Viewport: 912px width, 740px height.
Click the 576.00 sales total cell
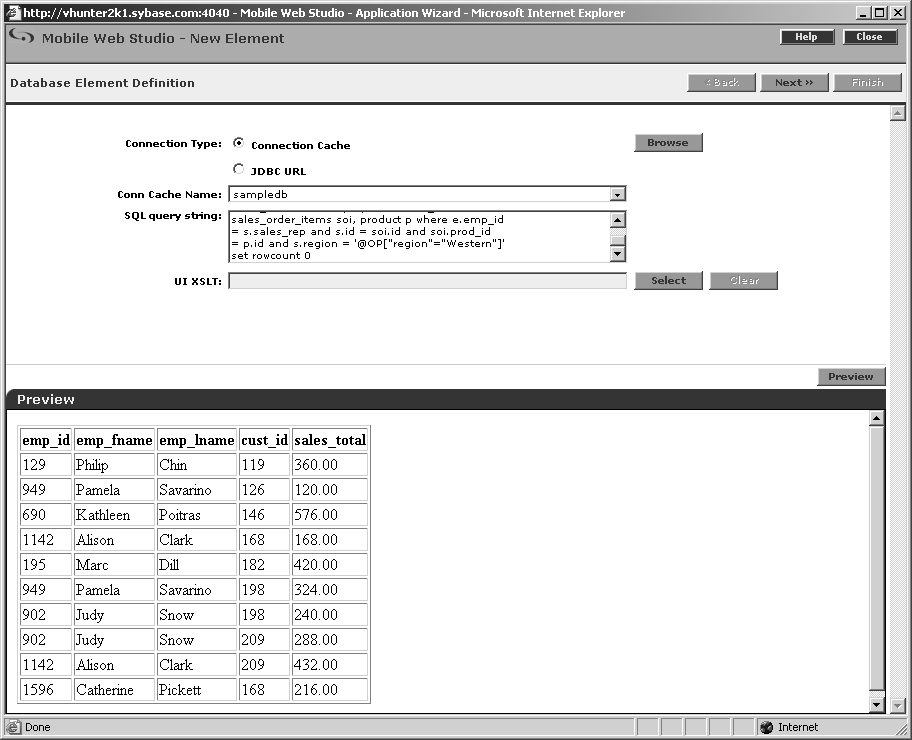tap(330, 515)
